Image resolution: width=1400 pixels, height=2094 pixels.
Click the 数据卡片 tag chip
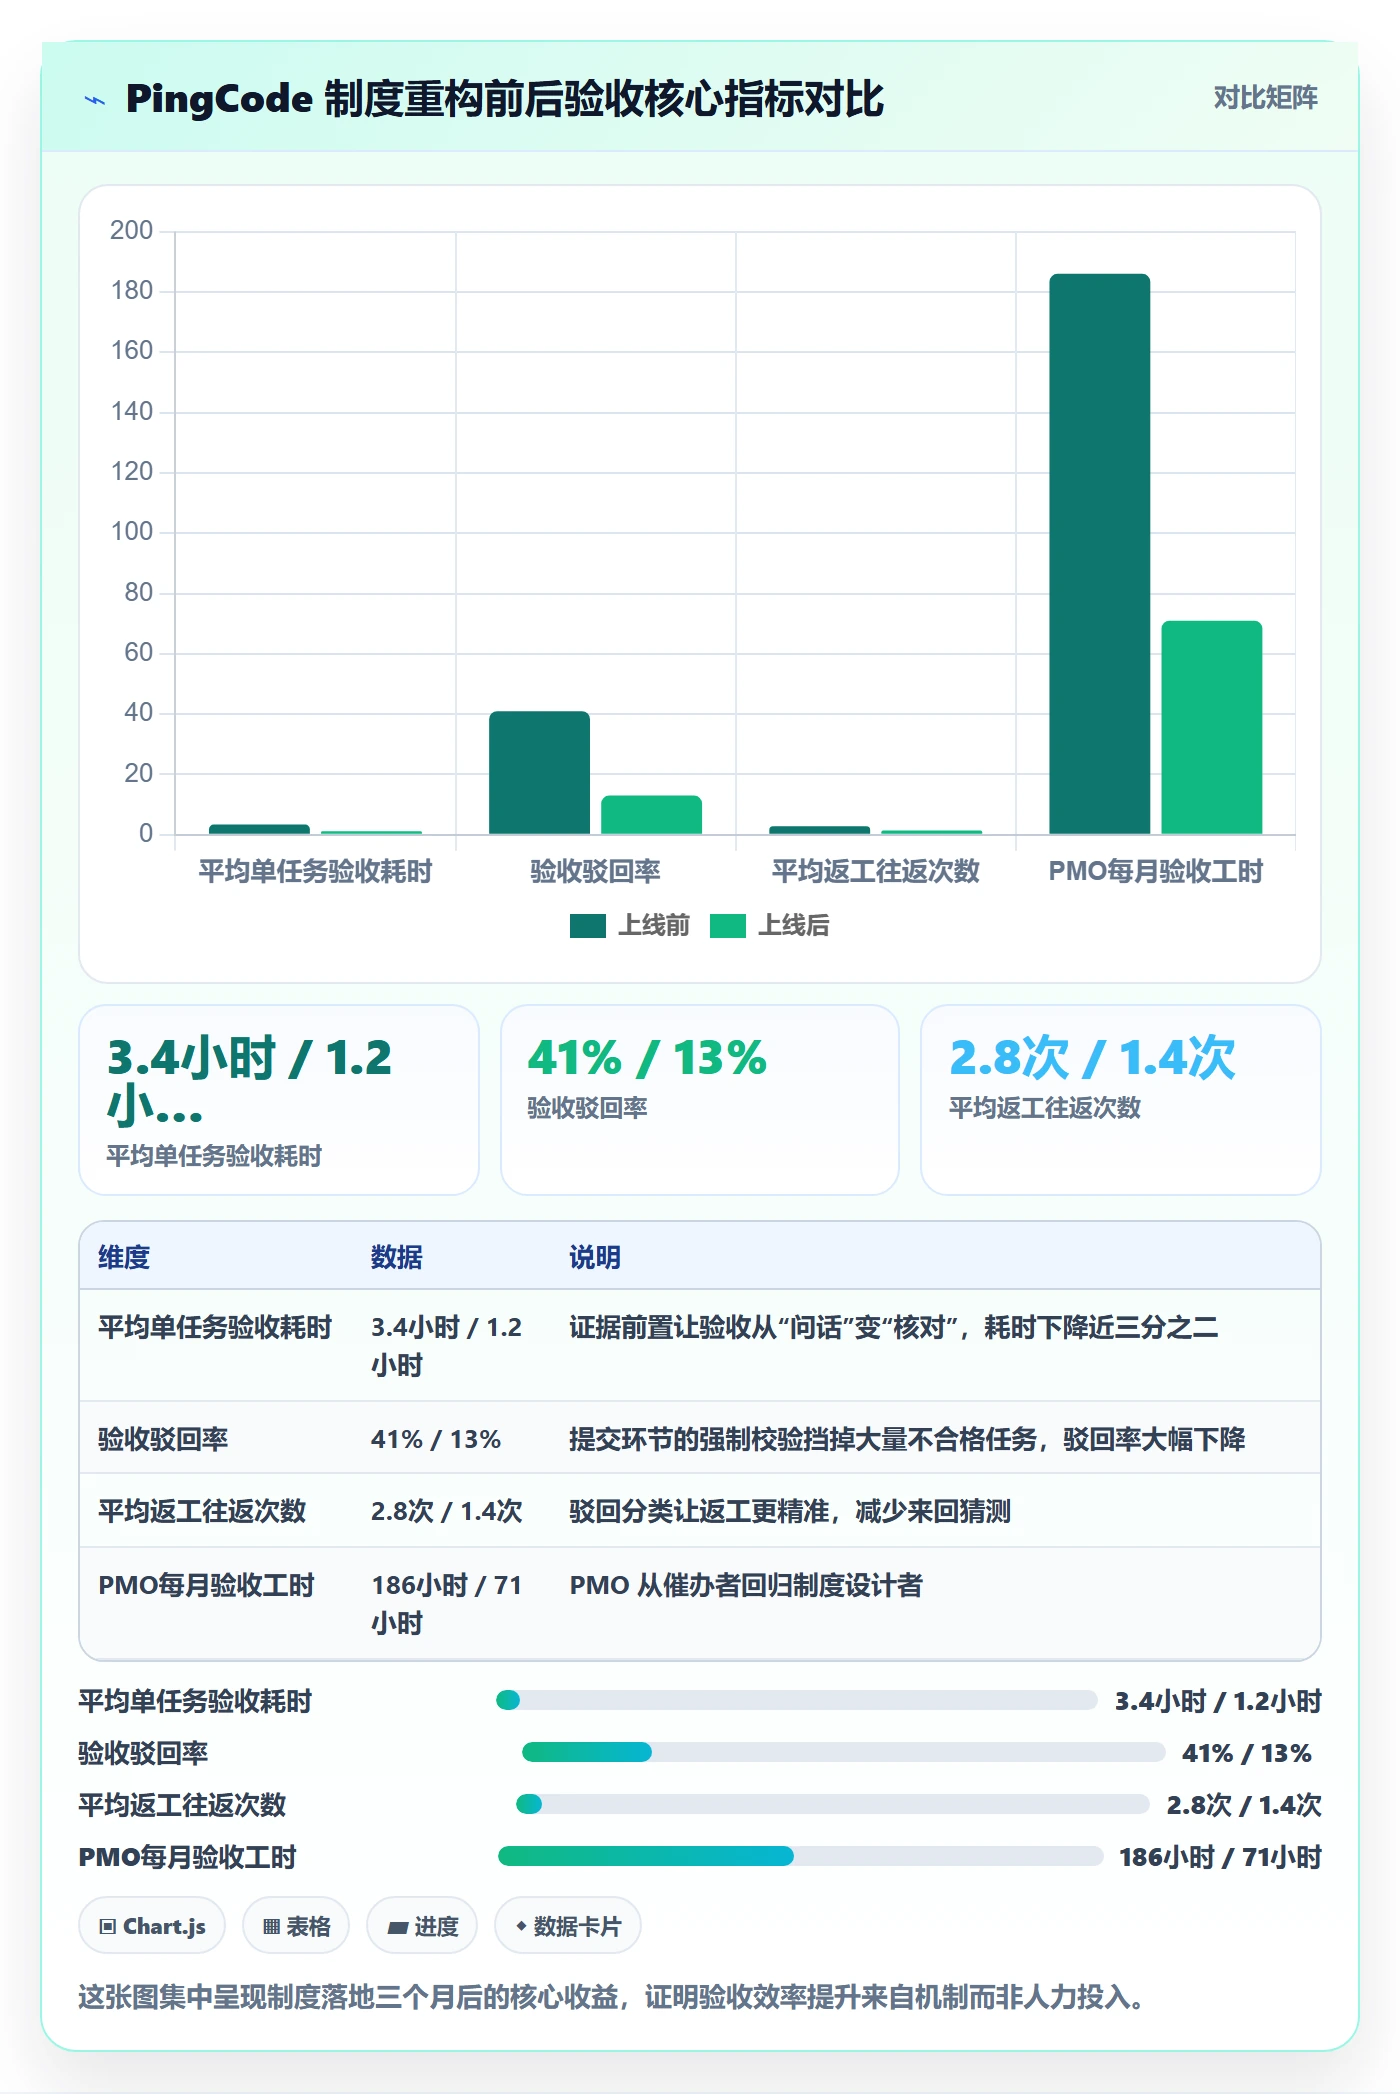[x=568, y=1926]
